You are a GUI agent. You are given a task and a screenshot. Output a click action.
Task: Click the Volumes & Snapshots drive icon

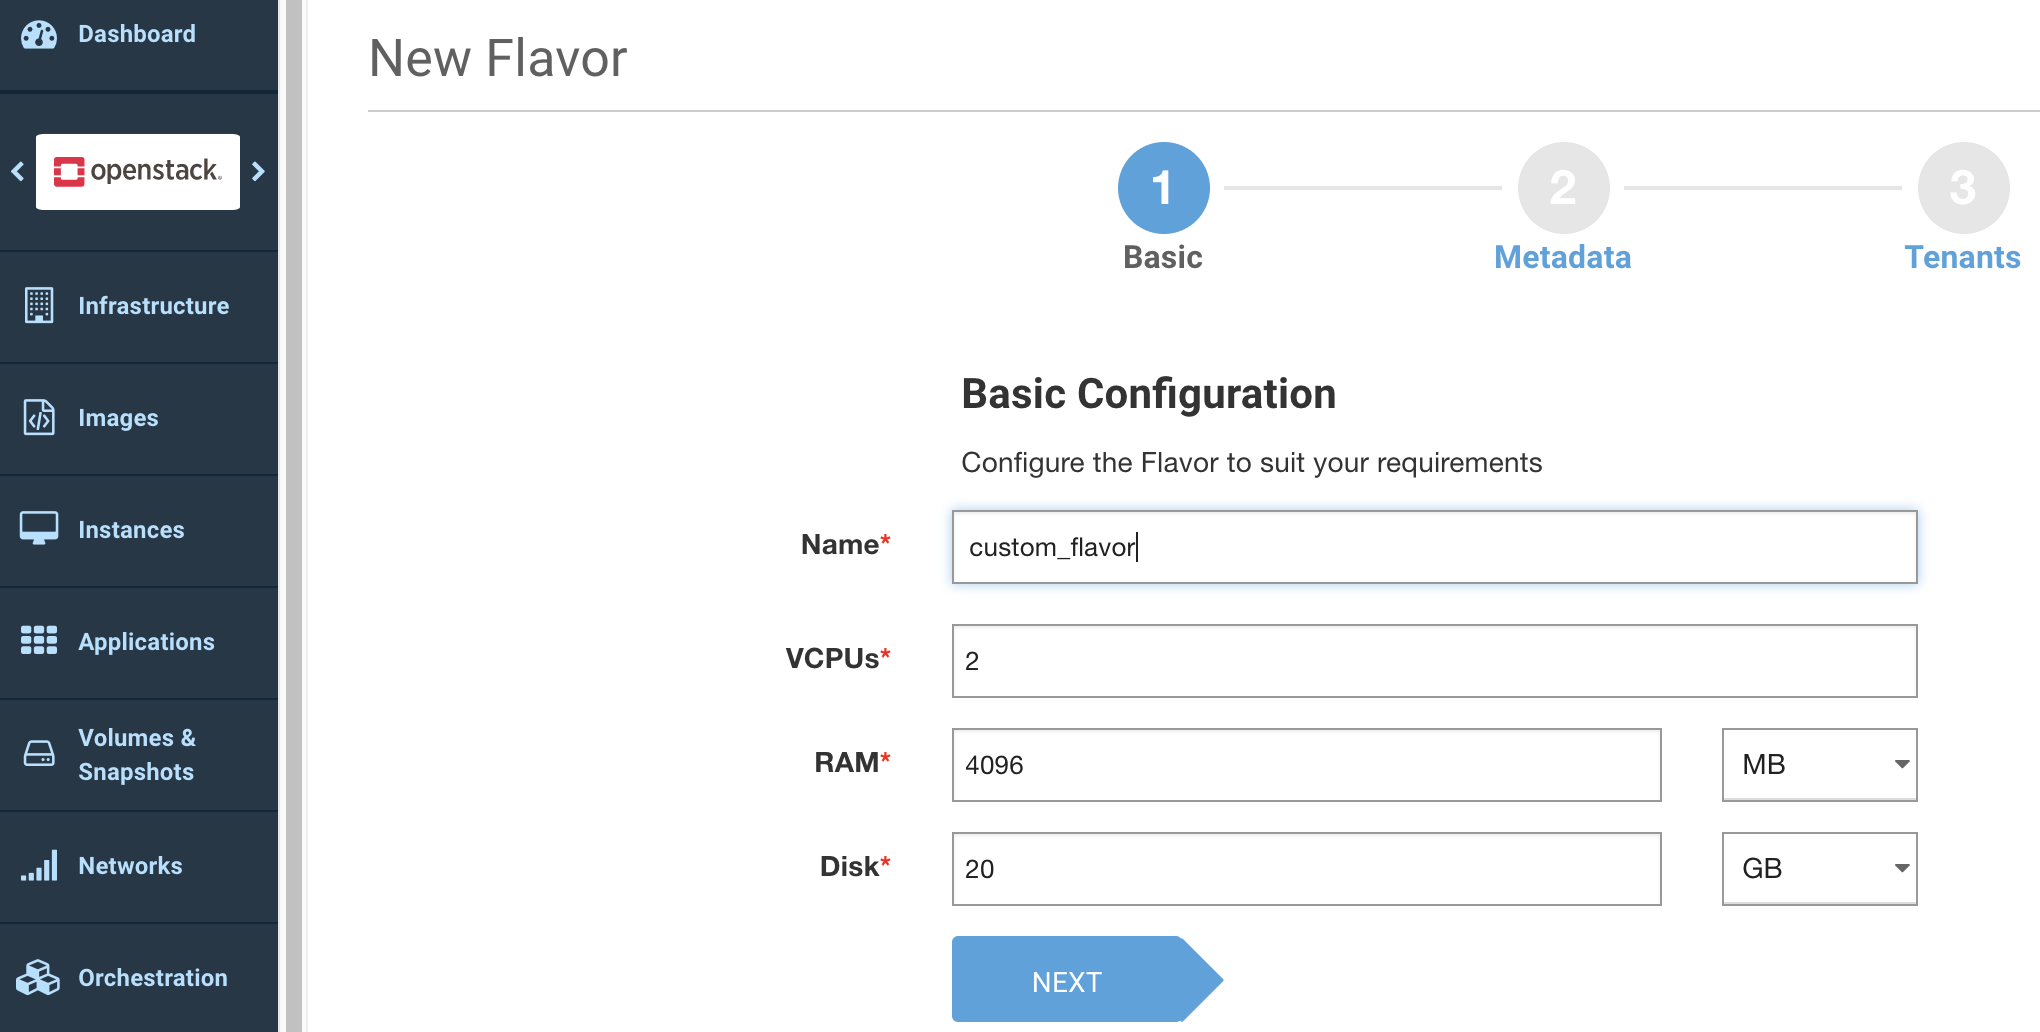coord(39,753)
